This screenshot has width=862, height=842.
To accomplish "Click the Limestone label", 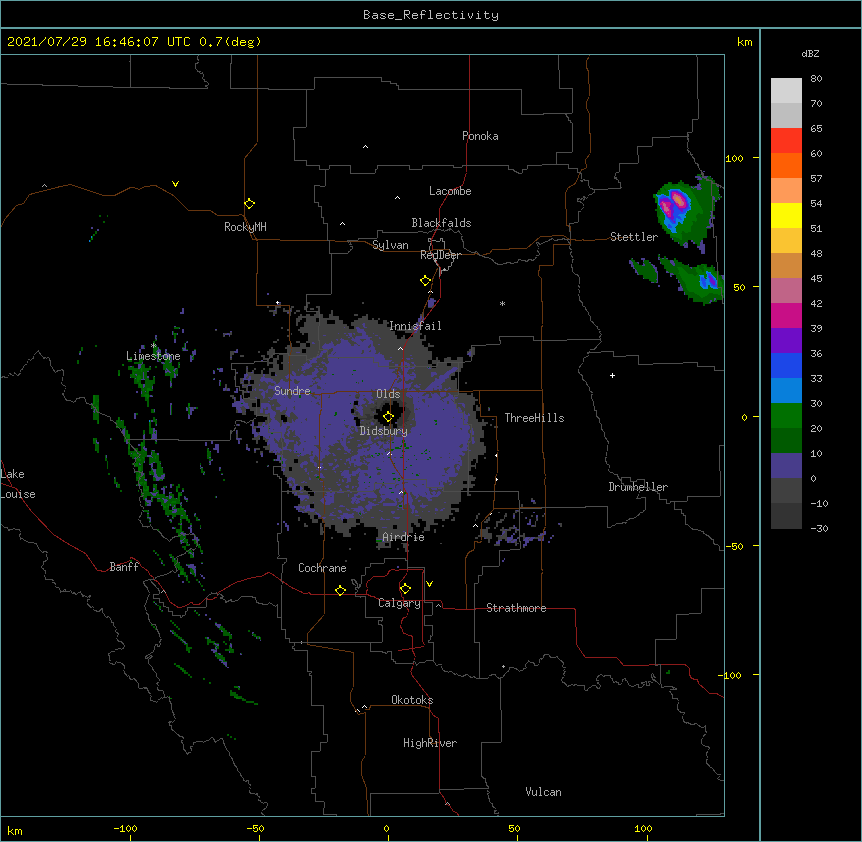I will [153, 356].
